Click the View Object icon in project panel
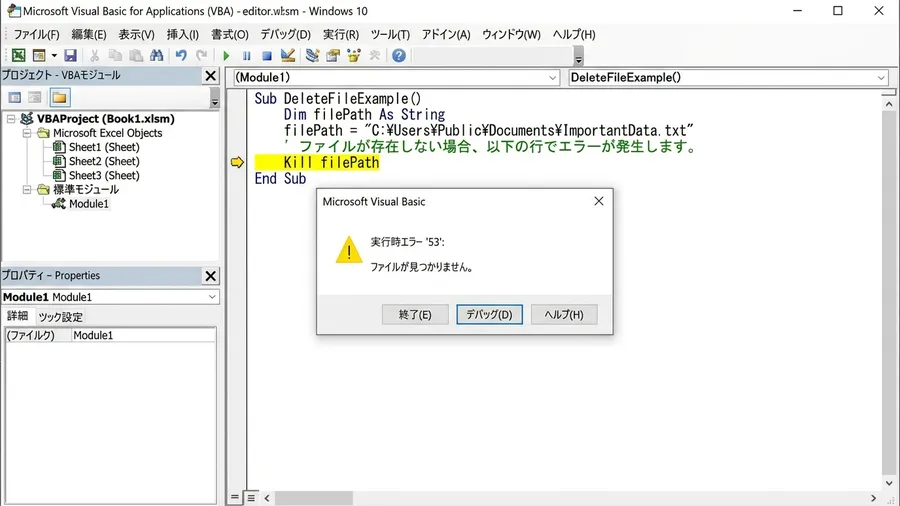The image size is (900, 506). click(x=34, y=98)
